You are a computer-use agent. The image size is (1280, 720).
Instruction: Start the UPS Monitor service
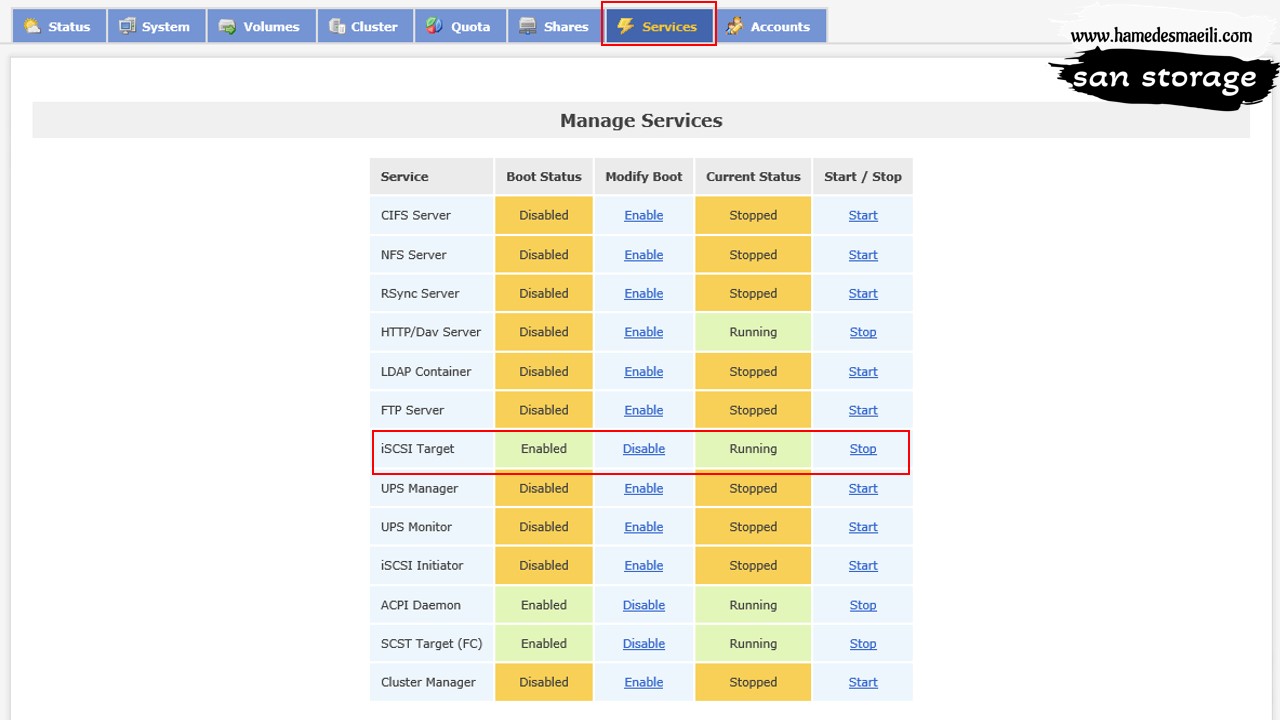click(x=863, y=527)
